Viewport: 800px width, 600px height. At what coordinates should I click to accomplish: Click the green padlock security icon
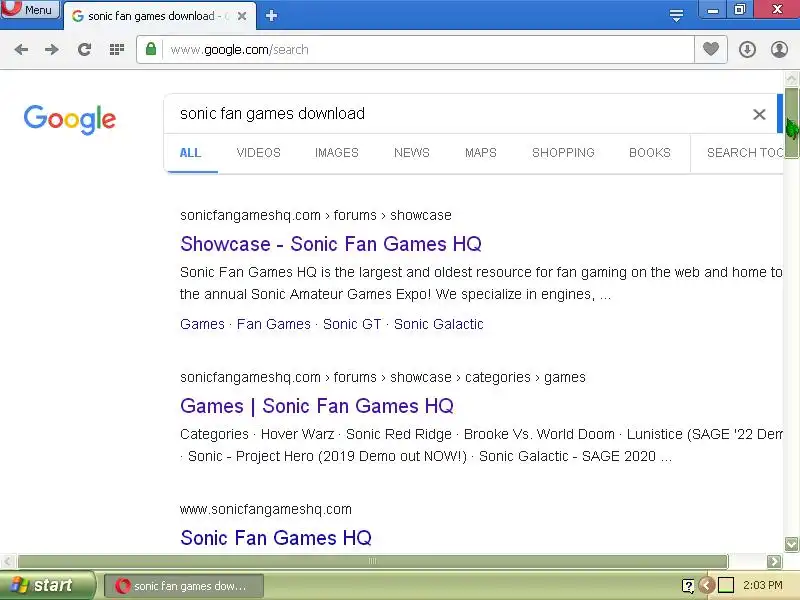pos(151,49)
